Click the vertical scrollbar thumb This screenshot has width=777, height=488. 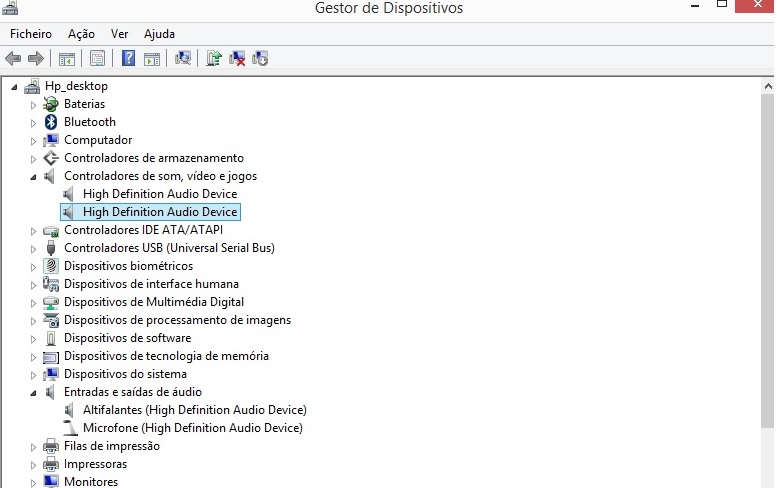point(768,260)
